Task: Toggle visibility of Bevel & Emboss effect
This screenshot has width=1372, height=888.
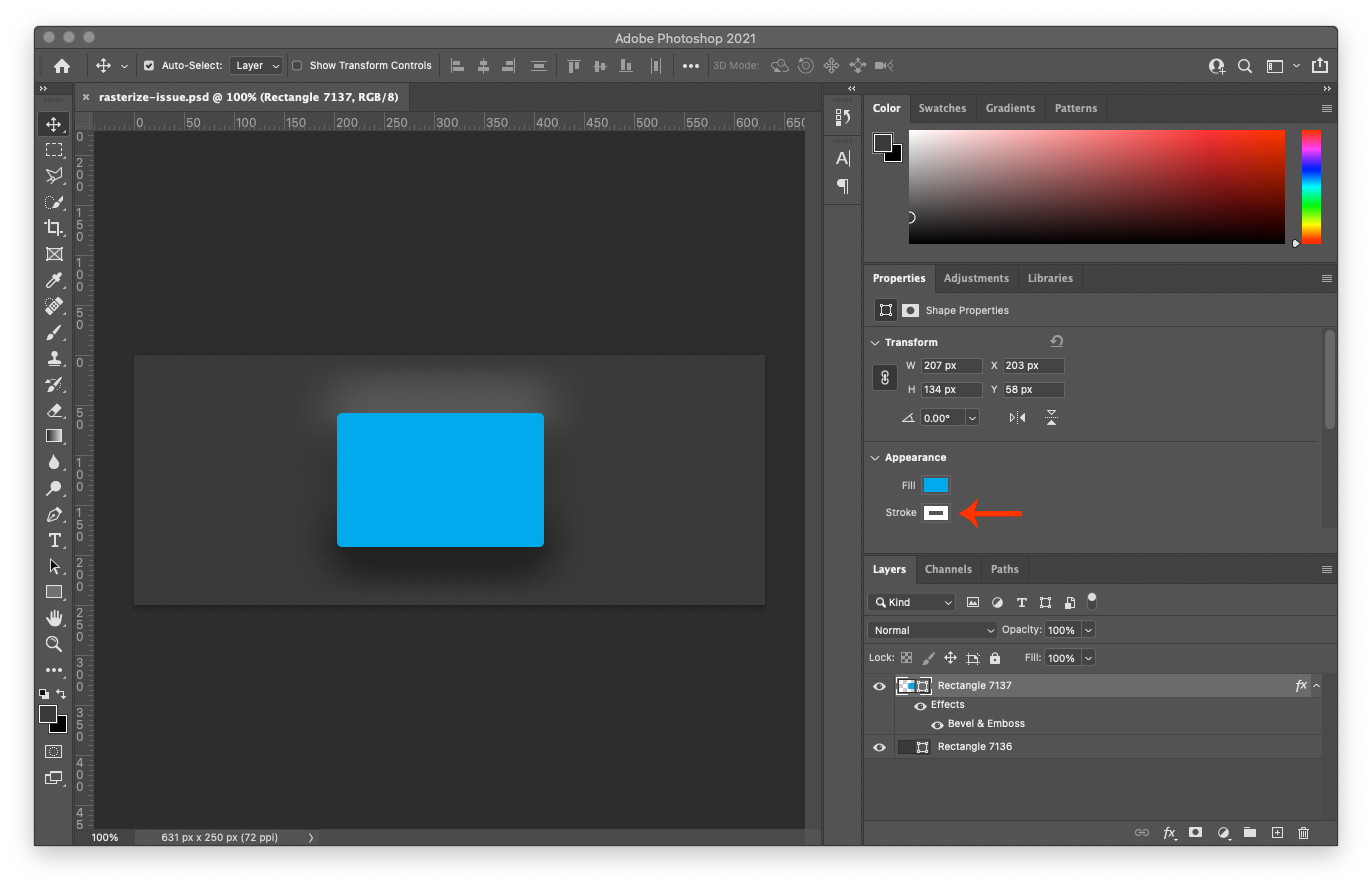Action: [937, 724]
